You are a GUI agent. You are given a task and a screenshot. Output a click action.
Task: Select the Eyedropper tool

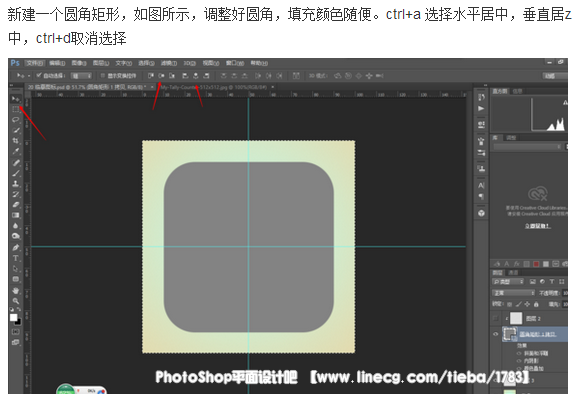[16, 151]
